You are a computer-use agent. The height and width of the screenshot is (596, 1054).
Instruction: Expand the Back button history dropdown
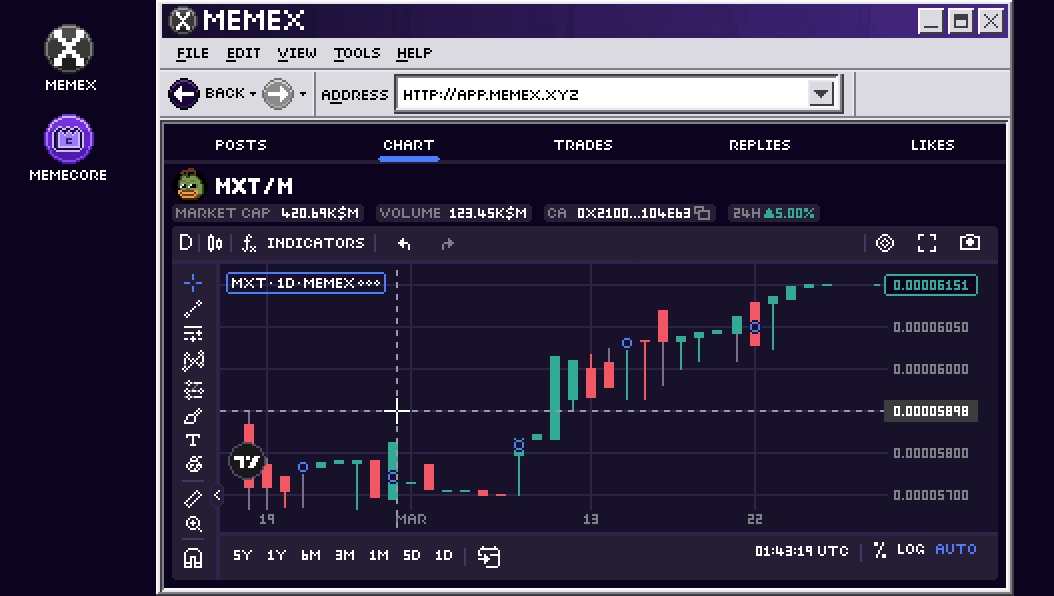point(253,95)
